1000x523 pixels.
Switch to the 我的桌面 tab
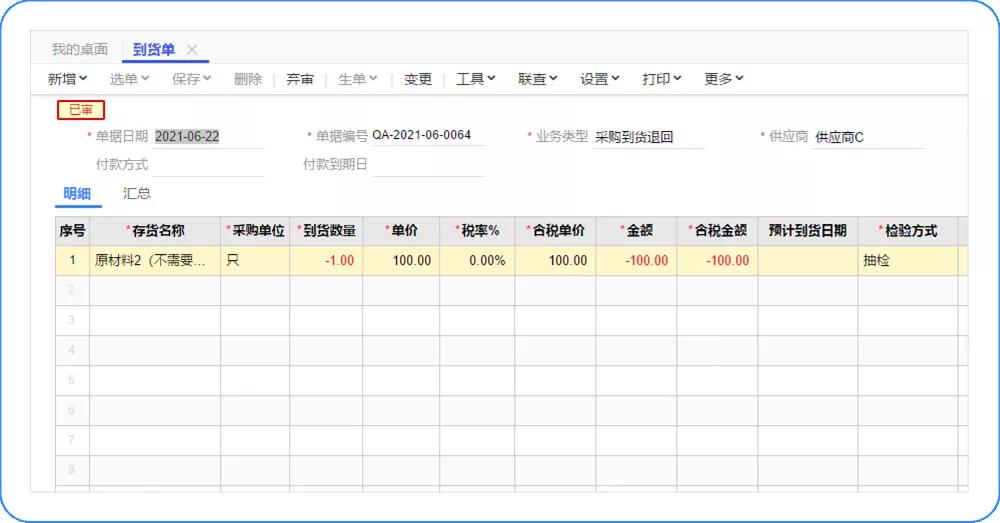point(80,49)
